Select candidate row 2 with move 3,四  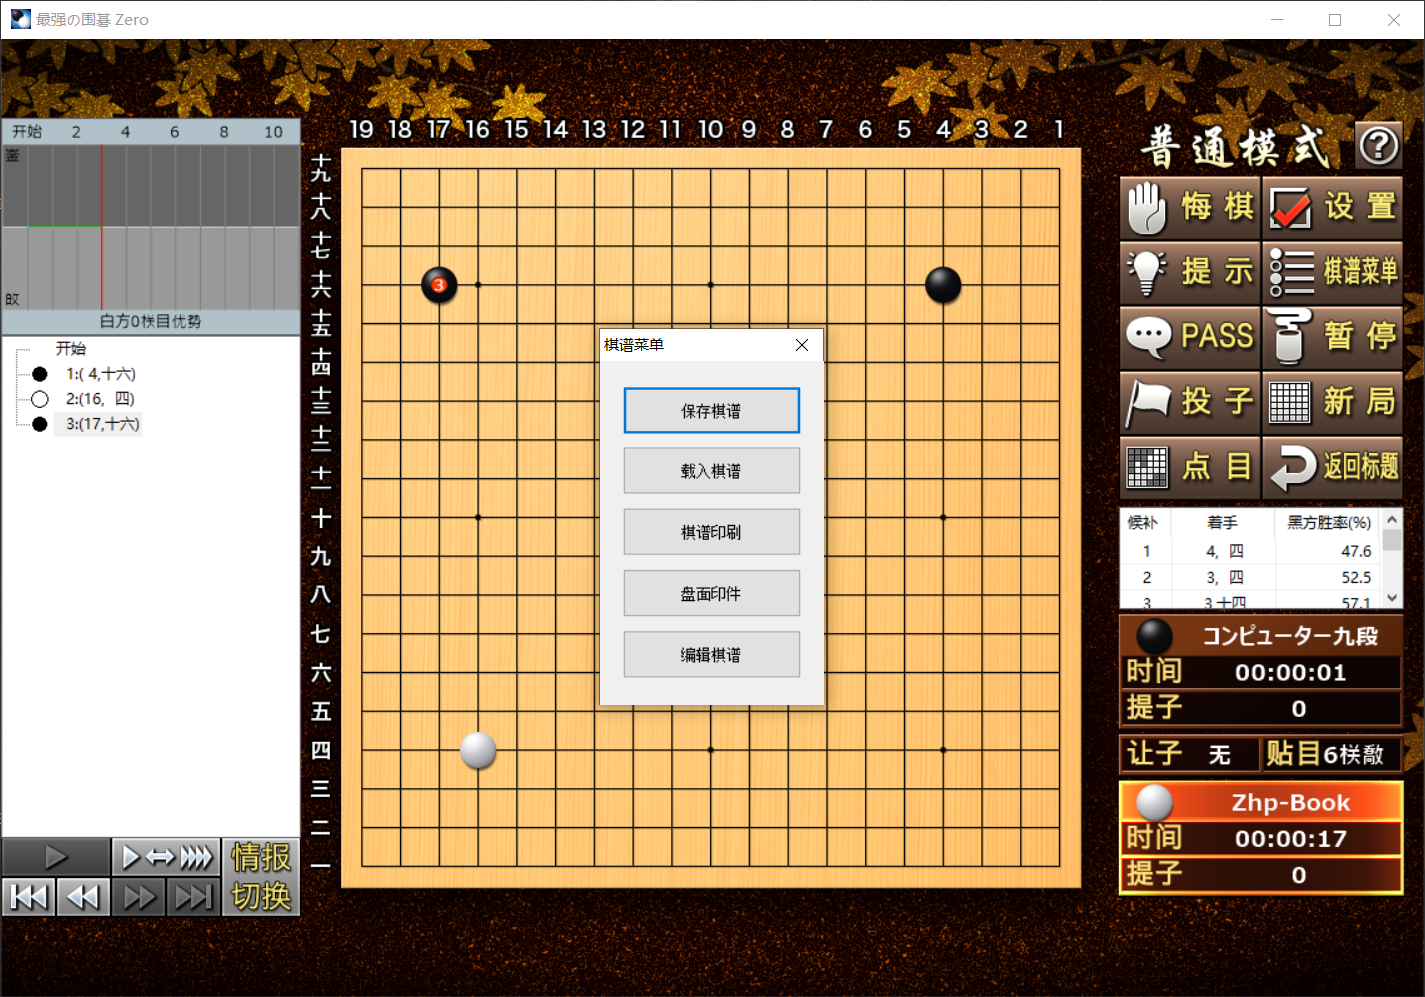(1250, 577)
